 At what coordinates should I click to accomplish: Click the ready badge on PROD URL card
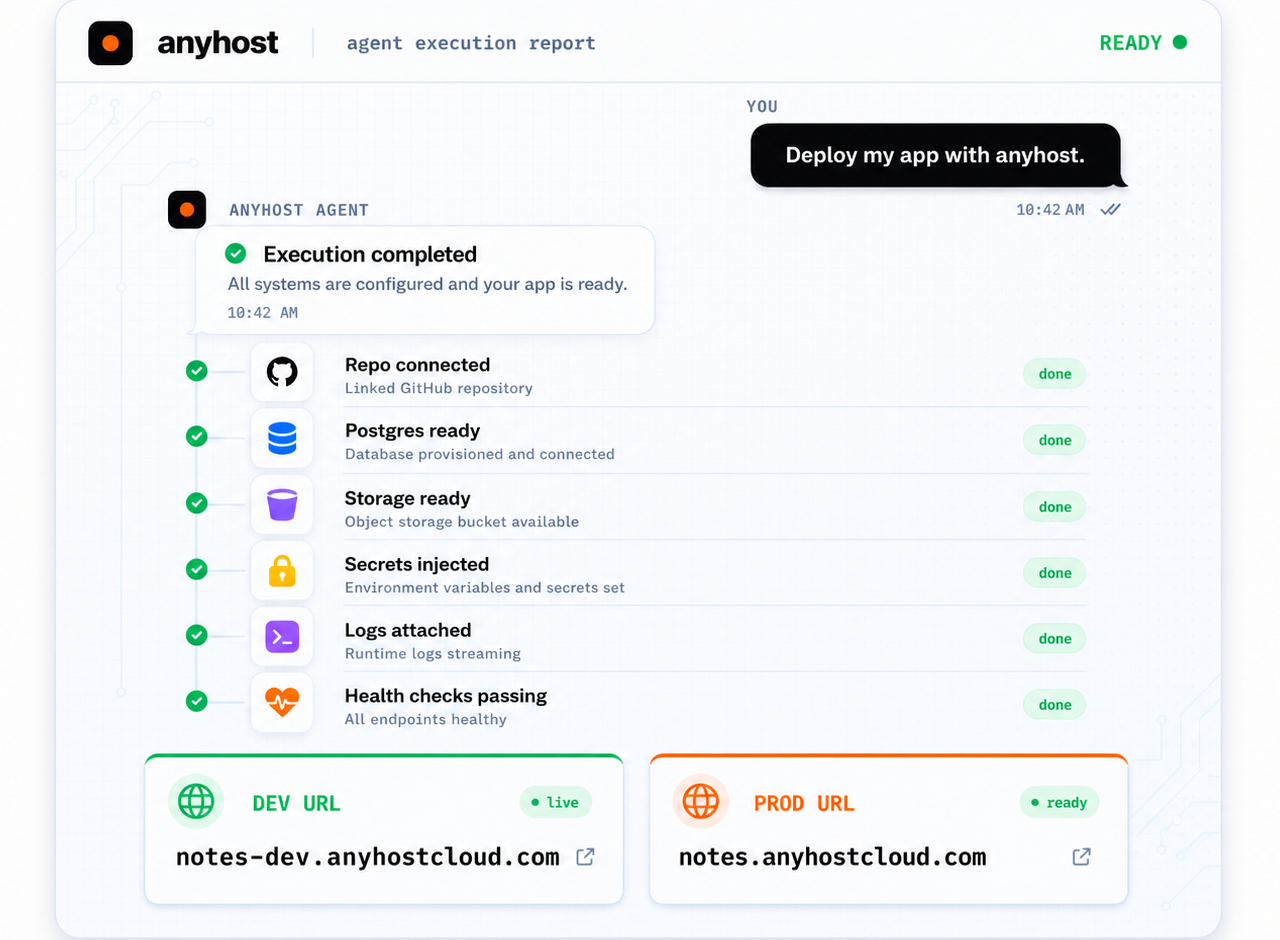pos(1060,802)
